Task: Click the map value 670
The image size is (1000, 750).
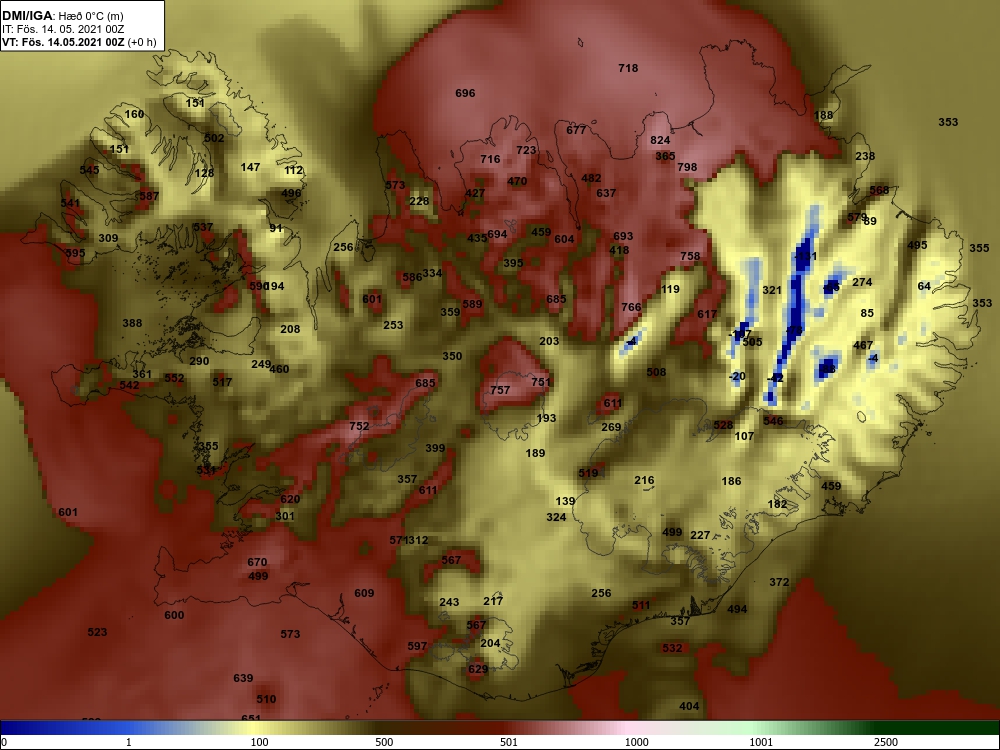Action: click(x=257, y=562)
